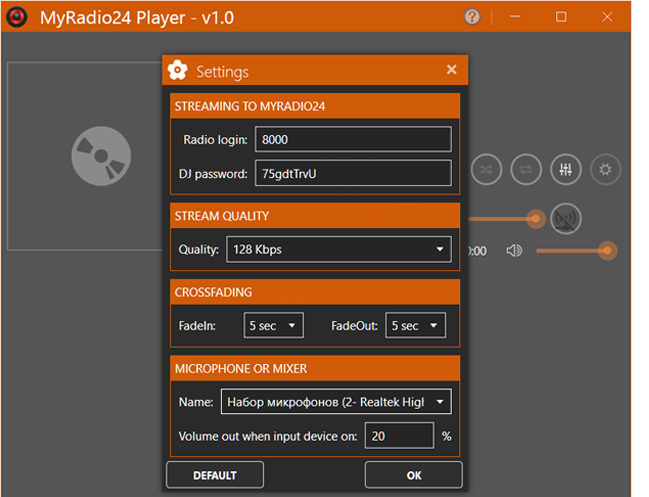Close the Settings dialog

pos(451,70)
